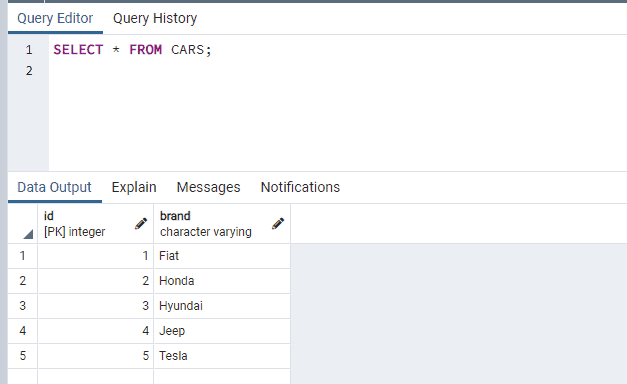Switch to the Query History tab
The width and height of the screenshot is (627, 384).
coord(155,18)
